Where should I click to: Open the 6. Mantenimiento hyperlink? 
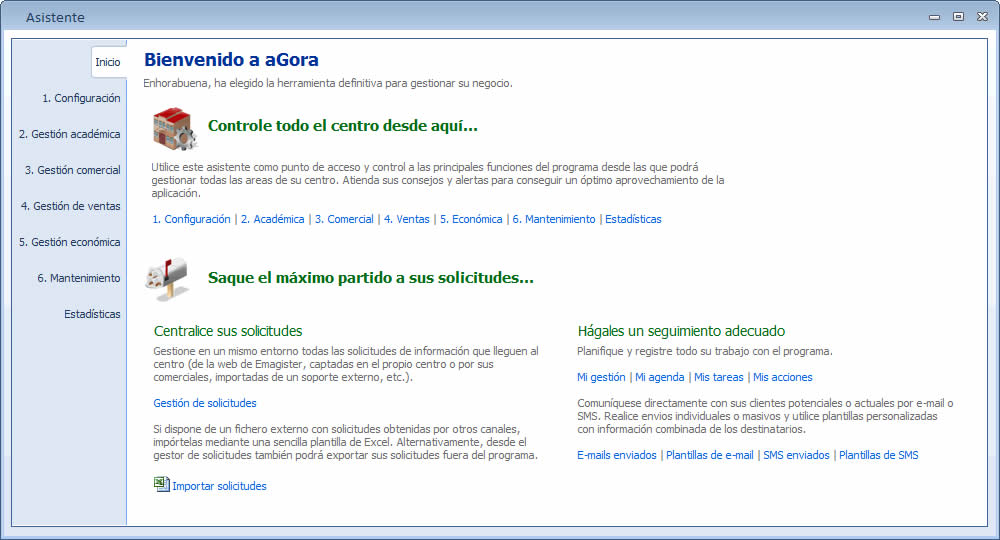pyautogui.click(x=554, y=219)
